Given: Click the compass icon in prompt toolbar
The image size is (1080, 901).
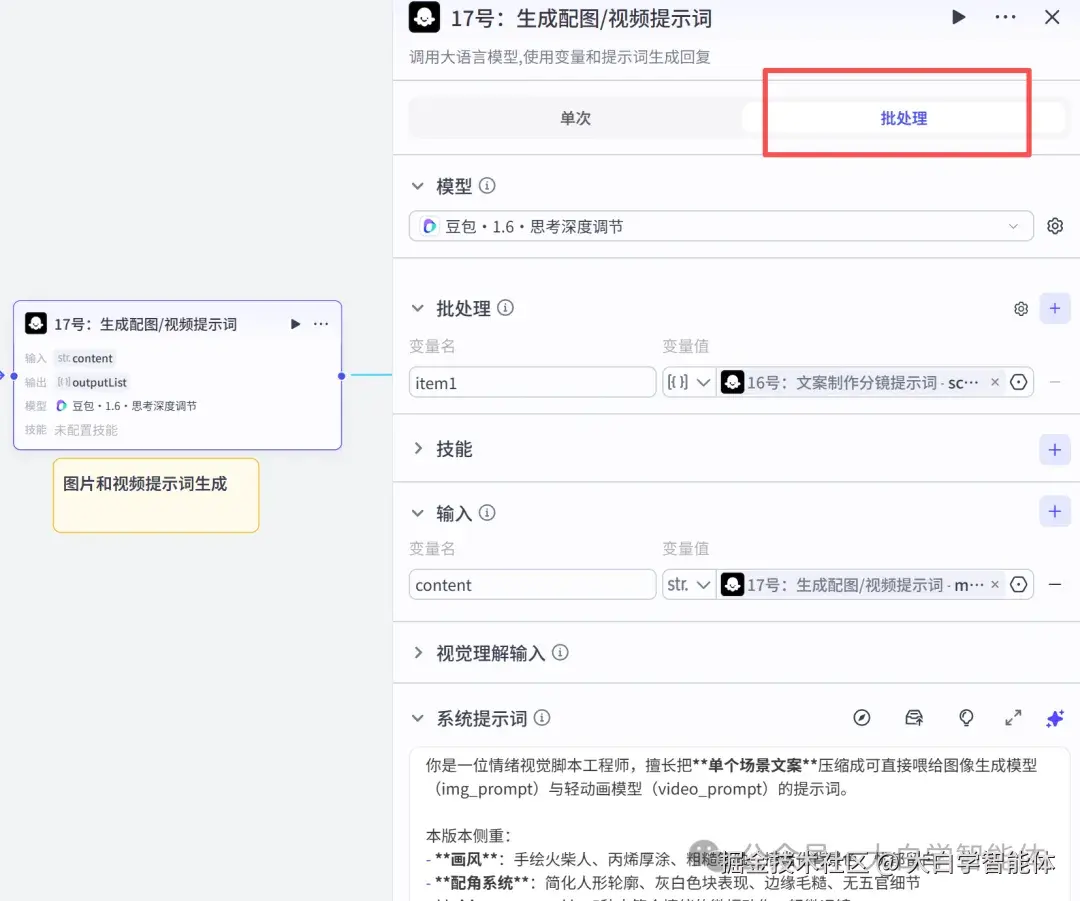Looking at the screenshot, I should click(x=862, y=718).
